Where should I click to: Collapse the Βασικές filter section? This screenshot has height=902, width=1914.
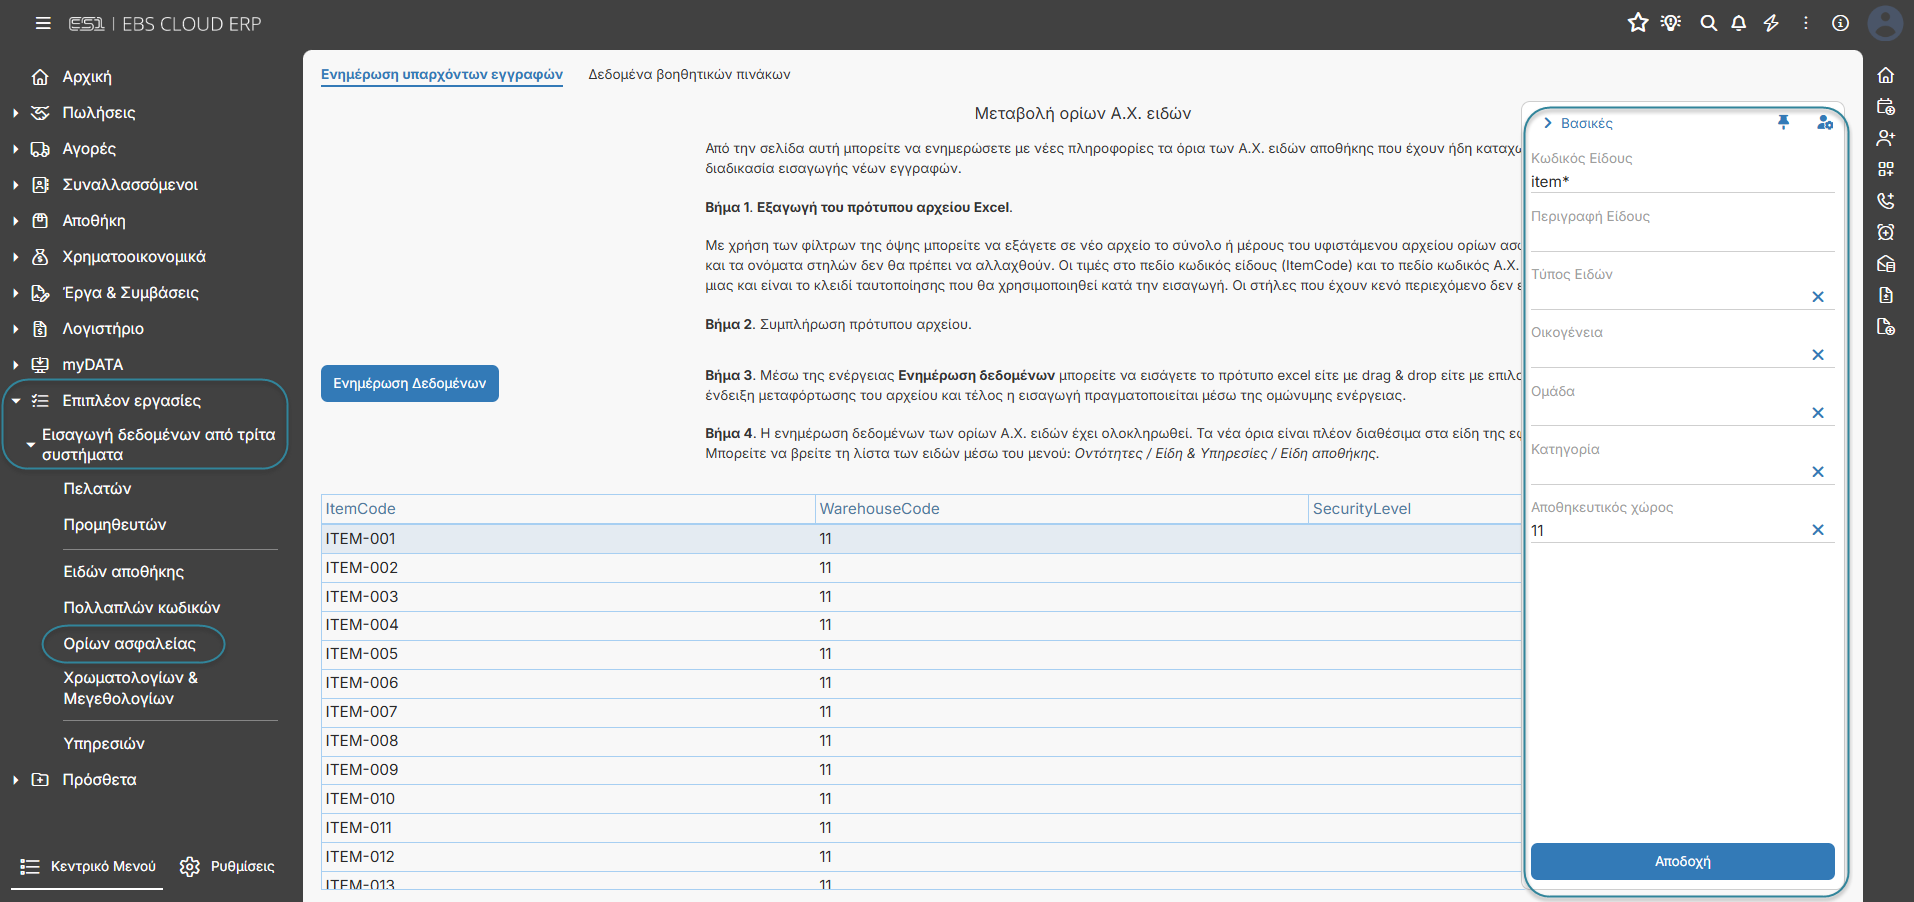tap(1548, 123)
